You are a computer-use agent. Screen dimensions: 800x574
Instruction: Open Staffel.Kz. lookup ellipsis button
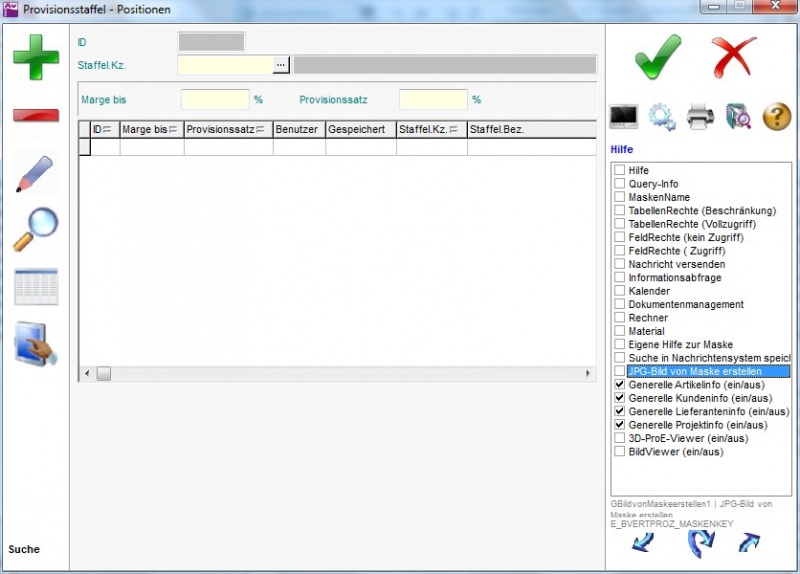[281, 65]
